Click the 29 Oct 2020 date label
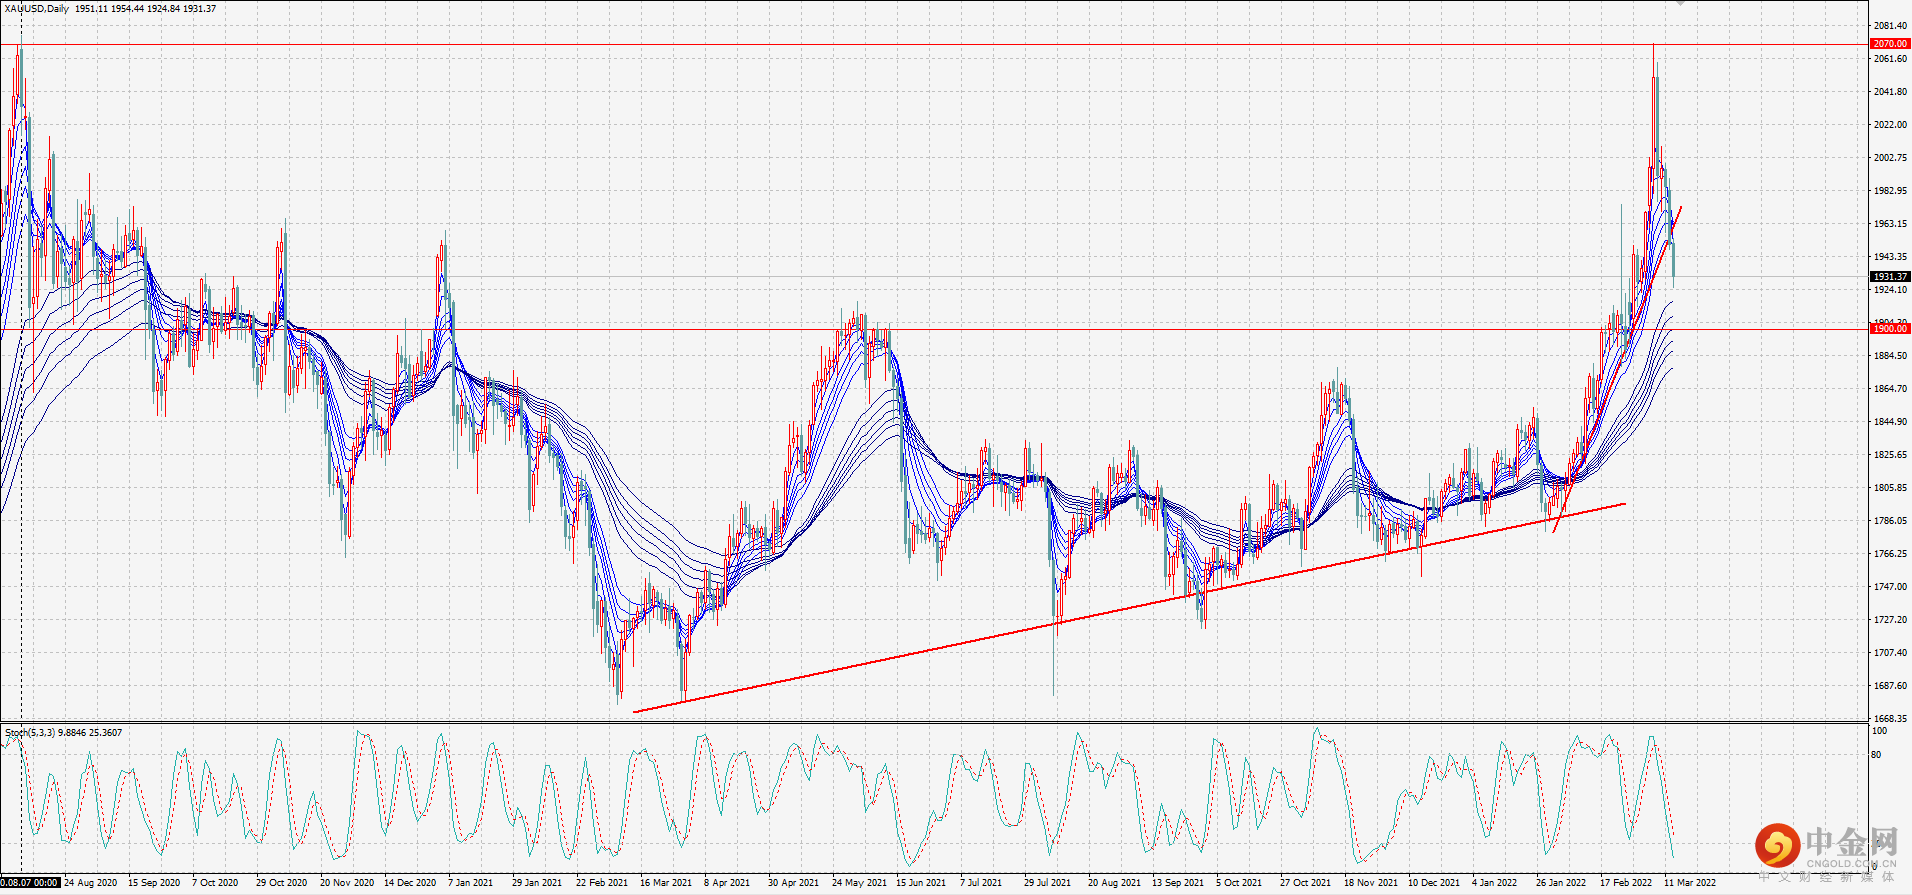This screenshot has height=895, width=1912. point(282,883)
